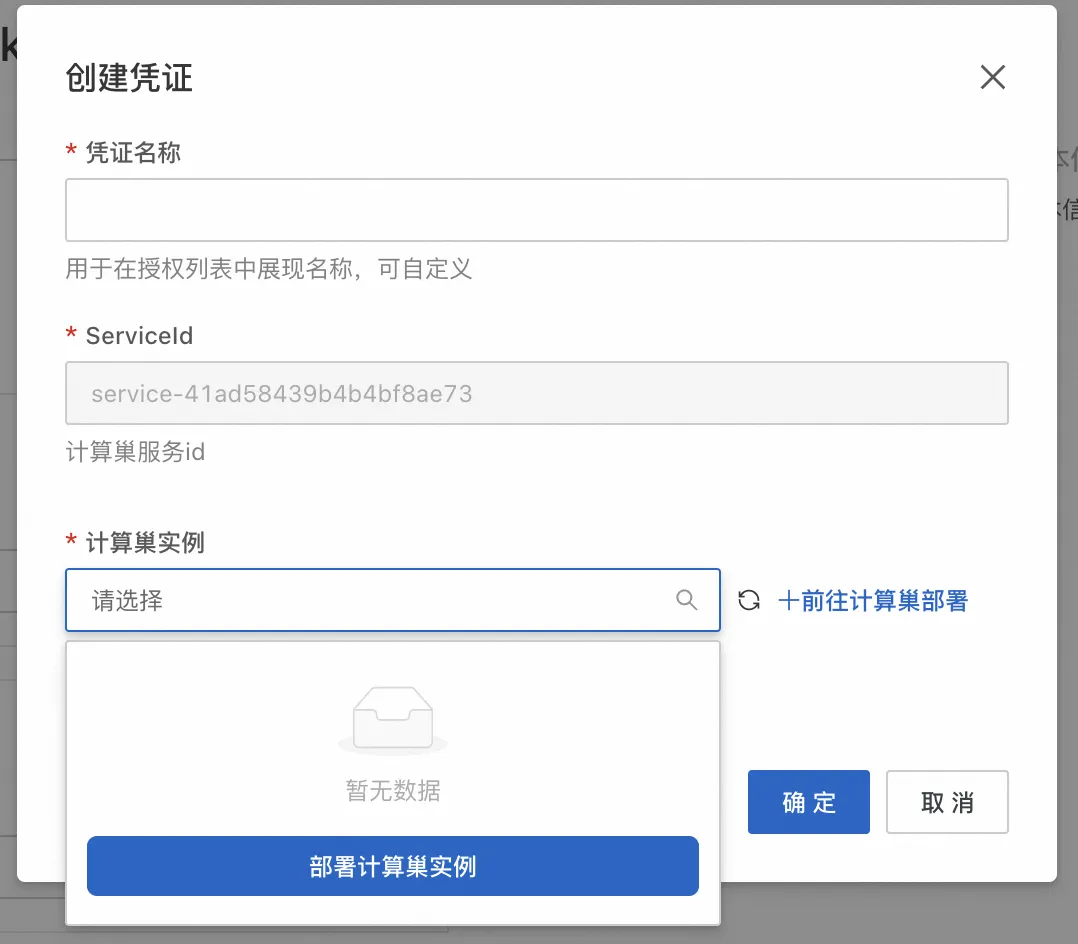Close the 创建凭证 dialog with X
The image size is (1078, 944).
[x=992, y=77]
